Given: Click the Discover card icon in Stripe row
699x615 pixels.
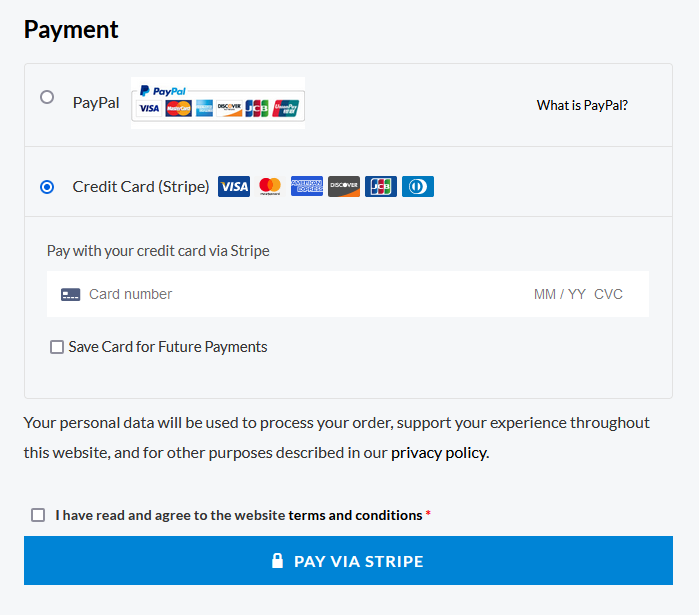Looking at the screenshot, I should coord(344,186).
